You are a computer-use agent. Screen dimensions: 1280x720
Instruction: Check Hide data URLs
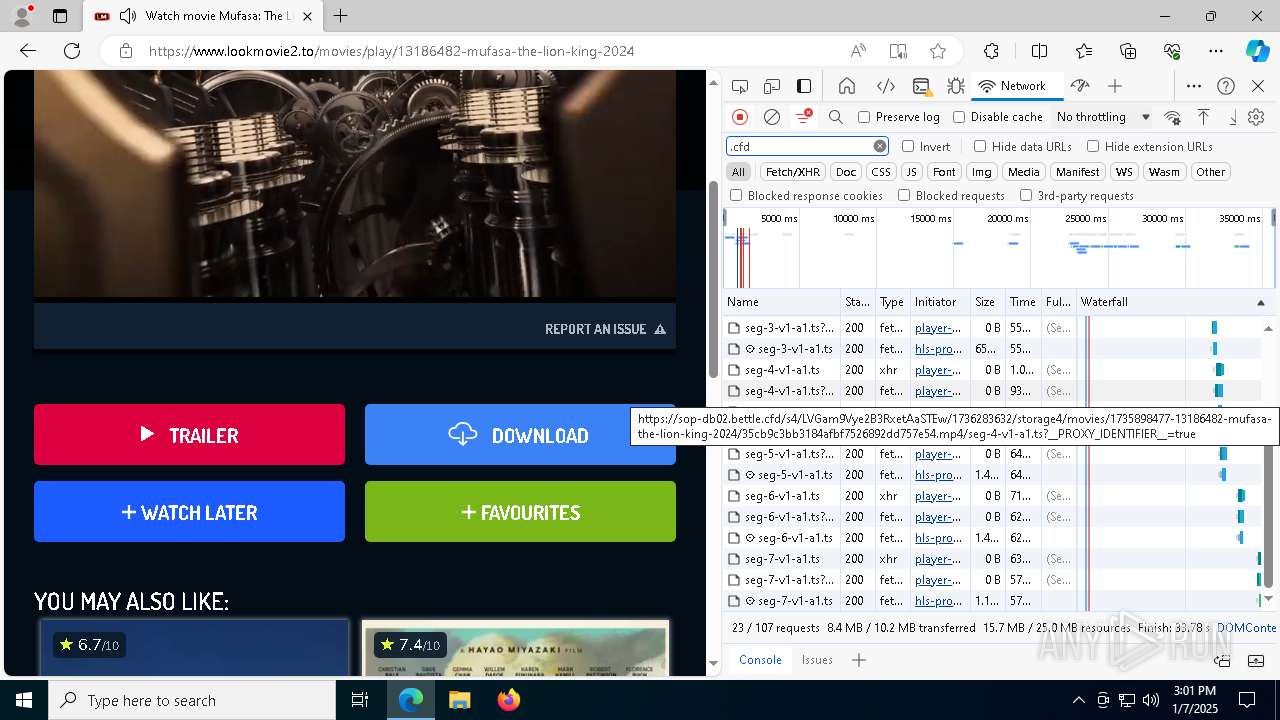(x=980, y=146)
